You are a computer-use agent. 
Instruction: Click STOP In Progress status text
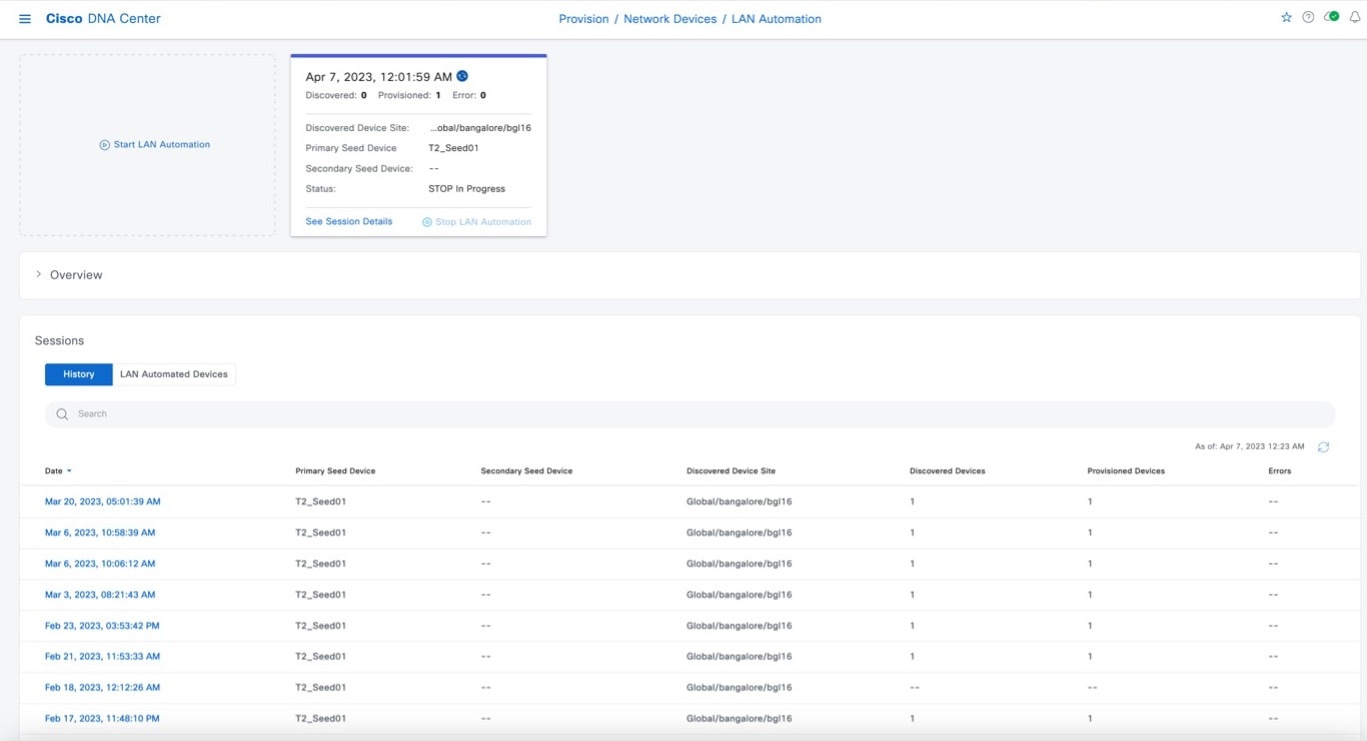pos(467,188)
